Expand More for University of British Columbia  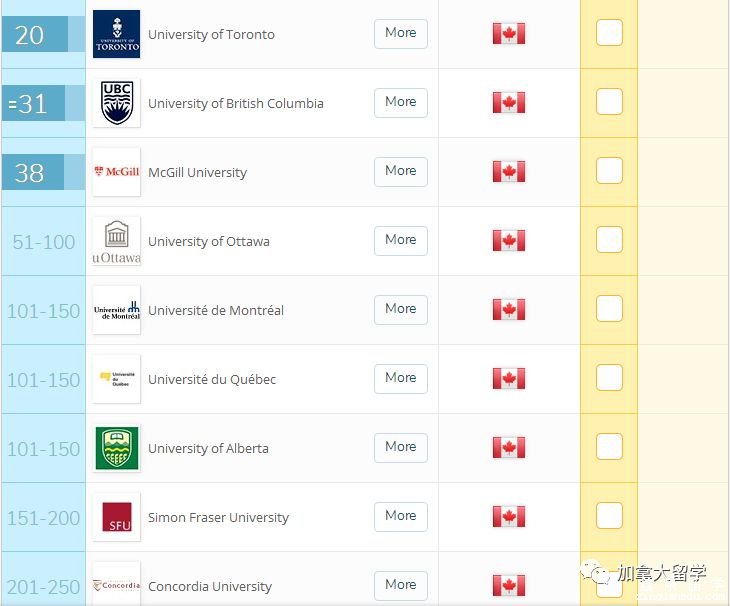[400, 102]
